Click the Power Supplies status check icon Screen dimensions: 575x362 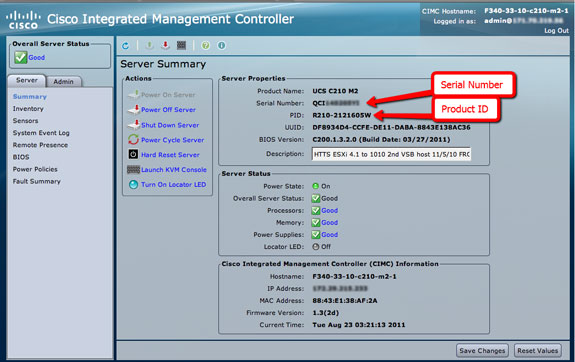[316, 234]
